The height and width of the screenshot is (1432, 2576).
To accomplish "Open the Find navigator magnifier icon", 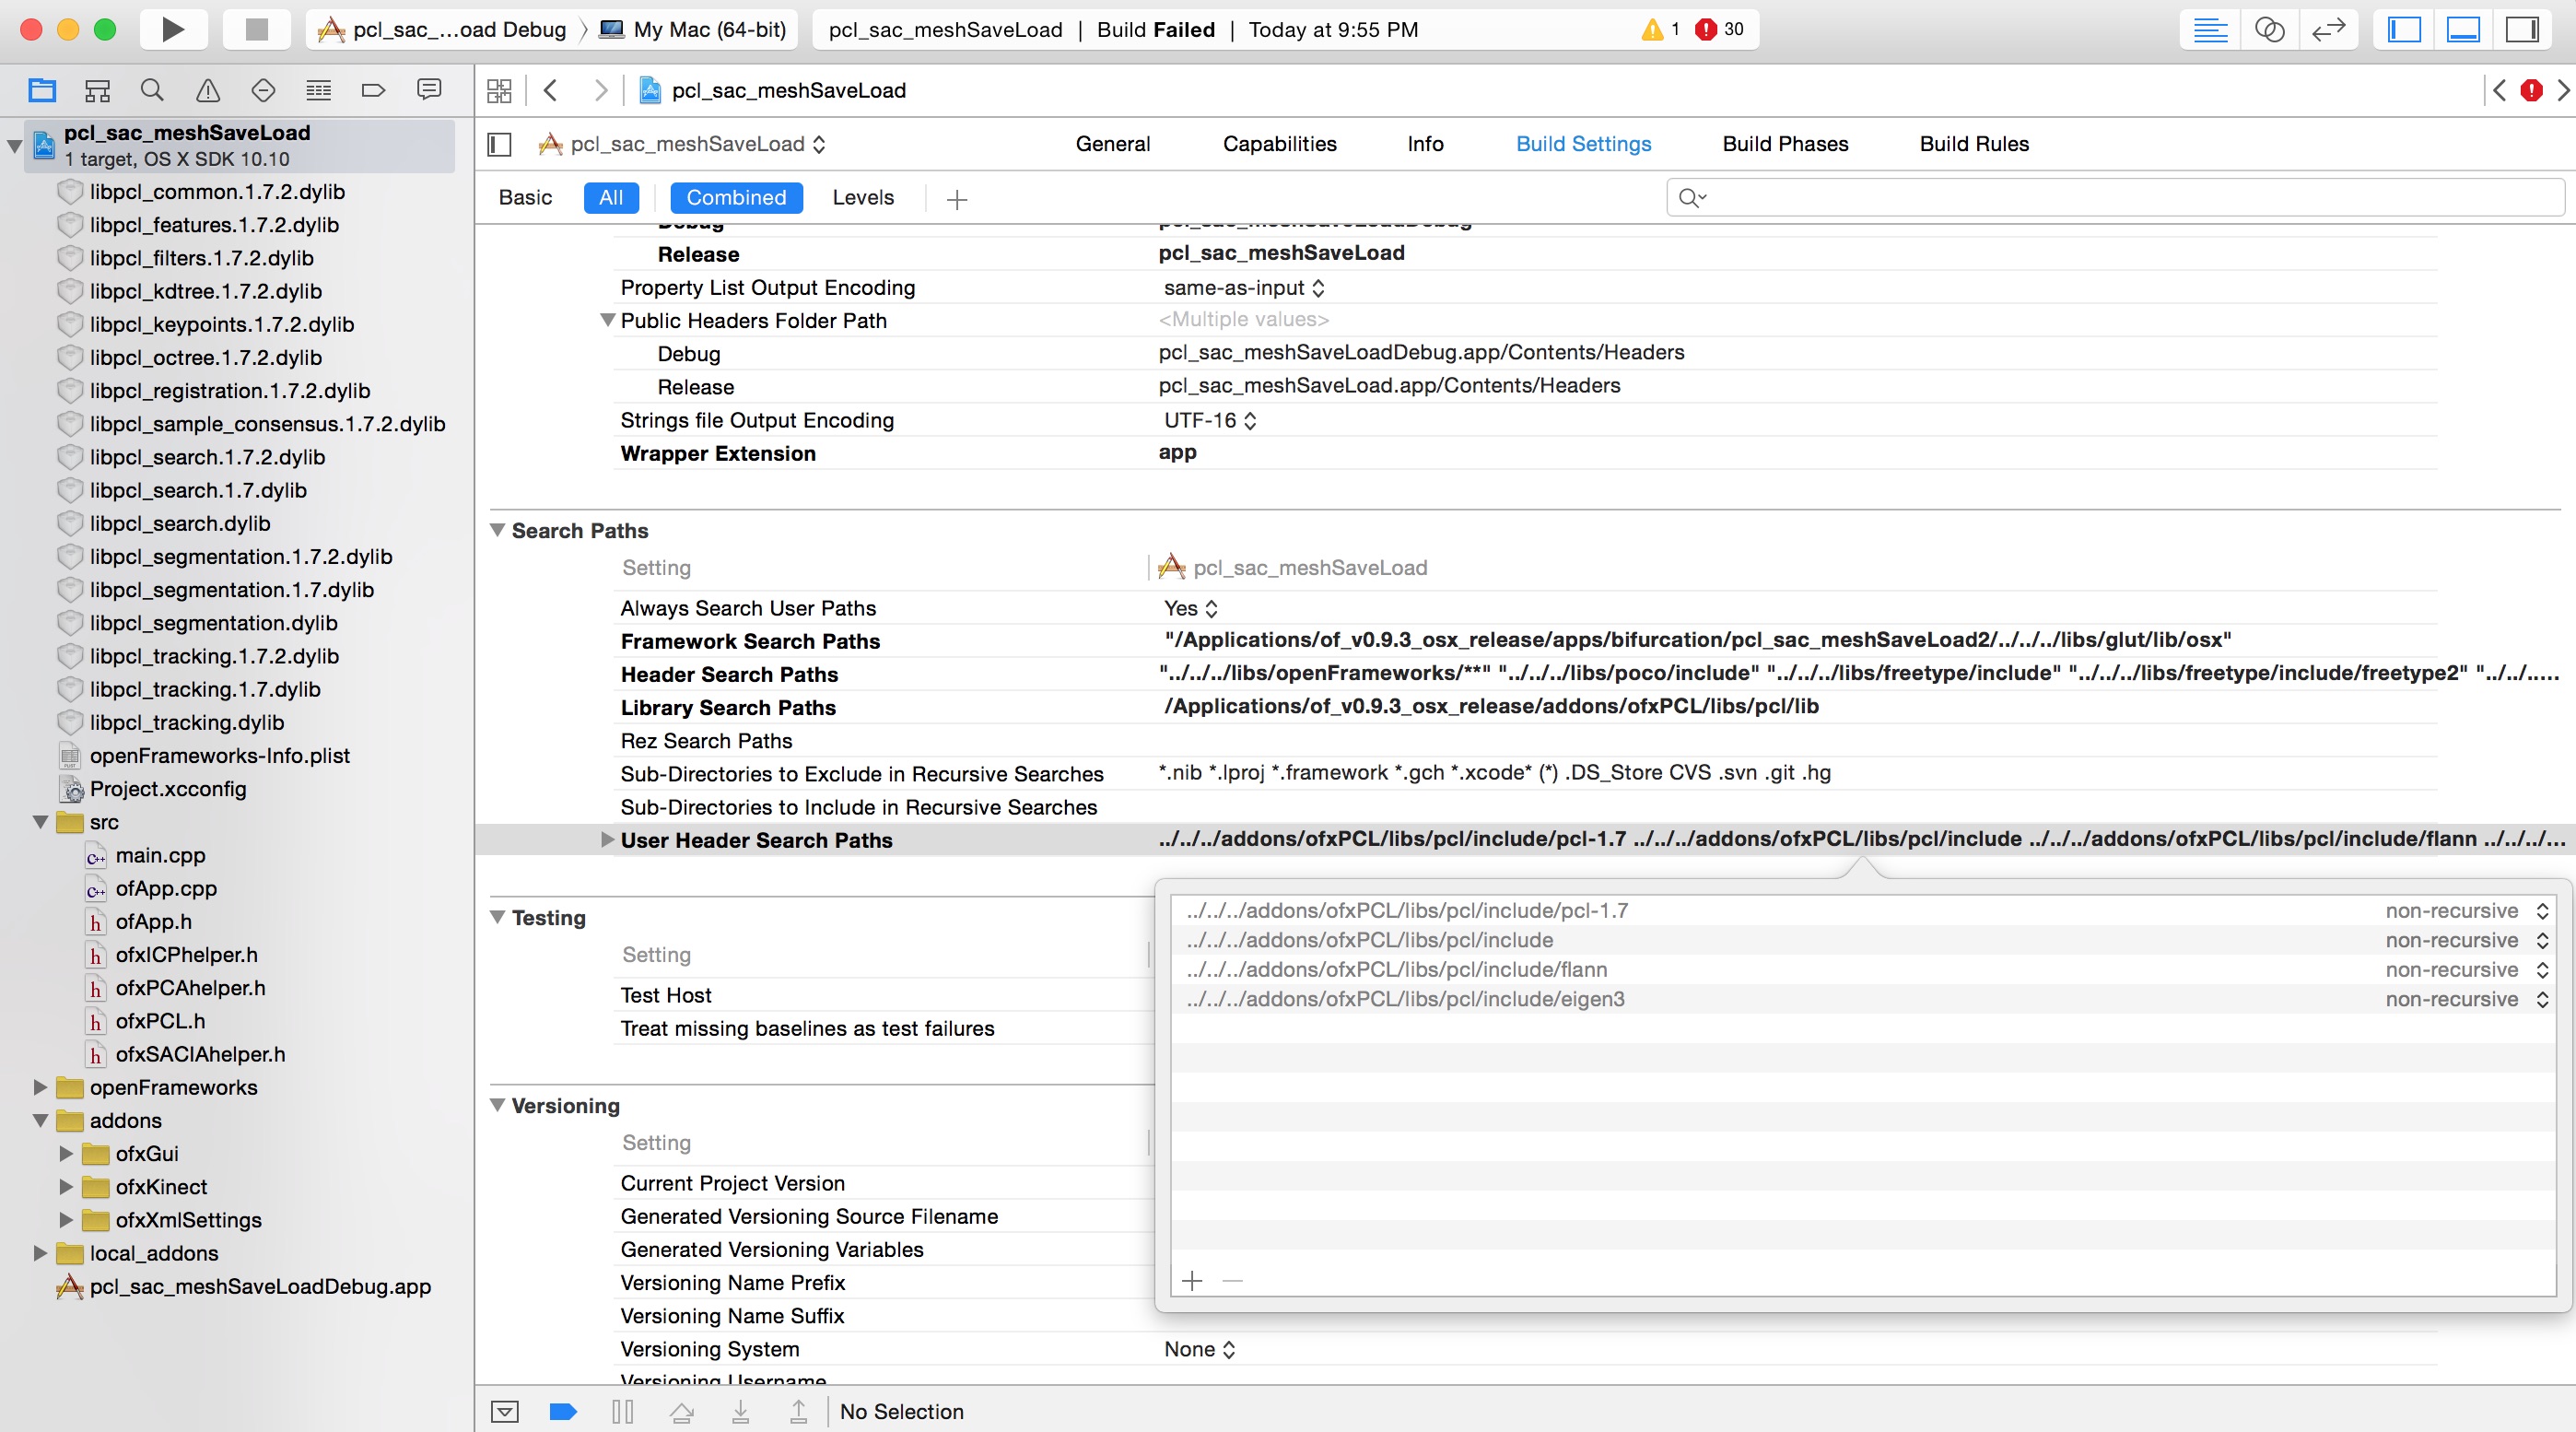I will coord(152,90).
